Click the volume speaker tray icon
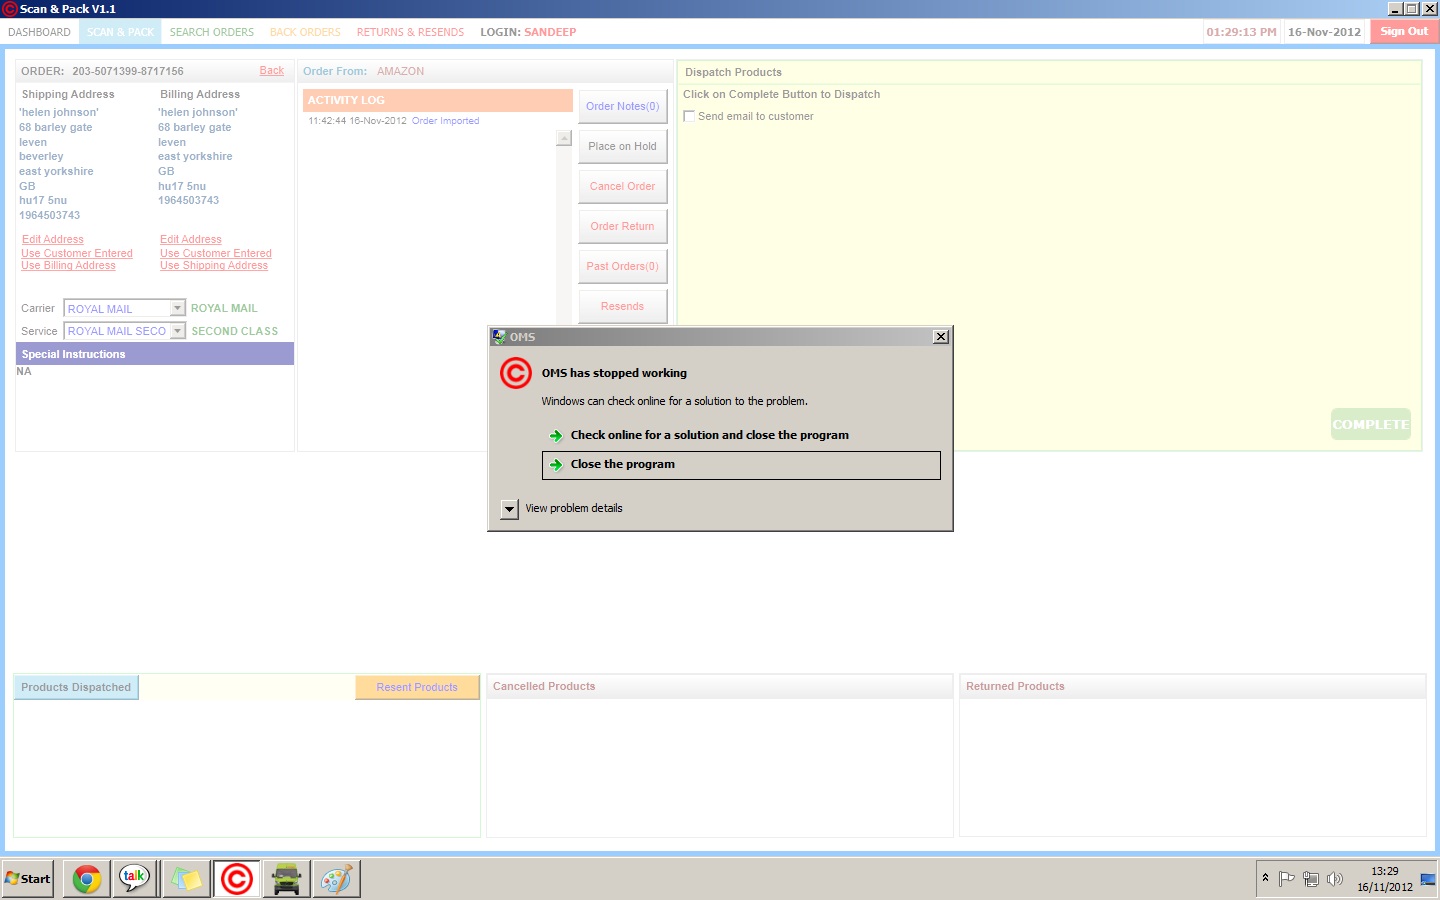 pos(1334,879)
